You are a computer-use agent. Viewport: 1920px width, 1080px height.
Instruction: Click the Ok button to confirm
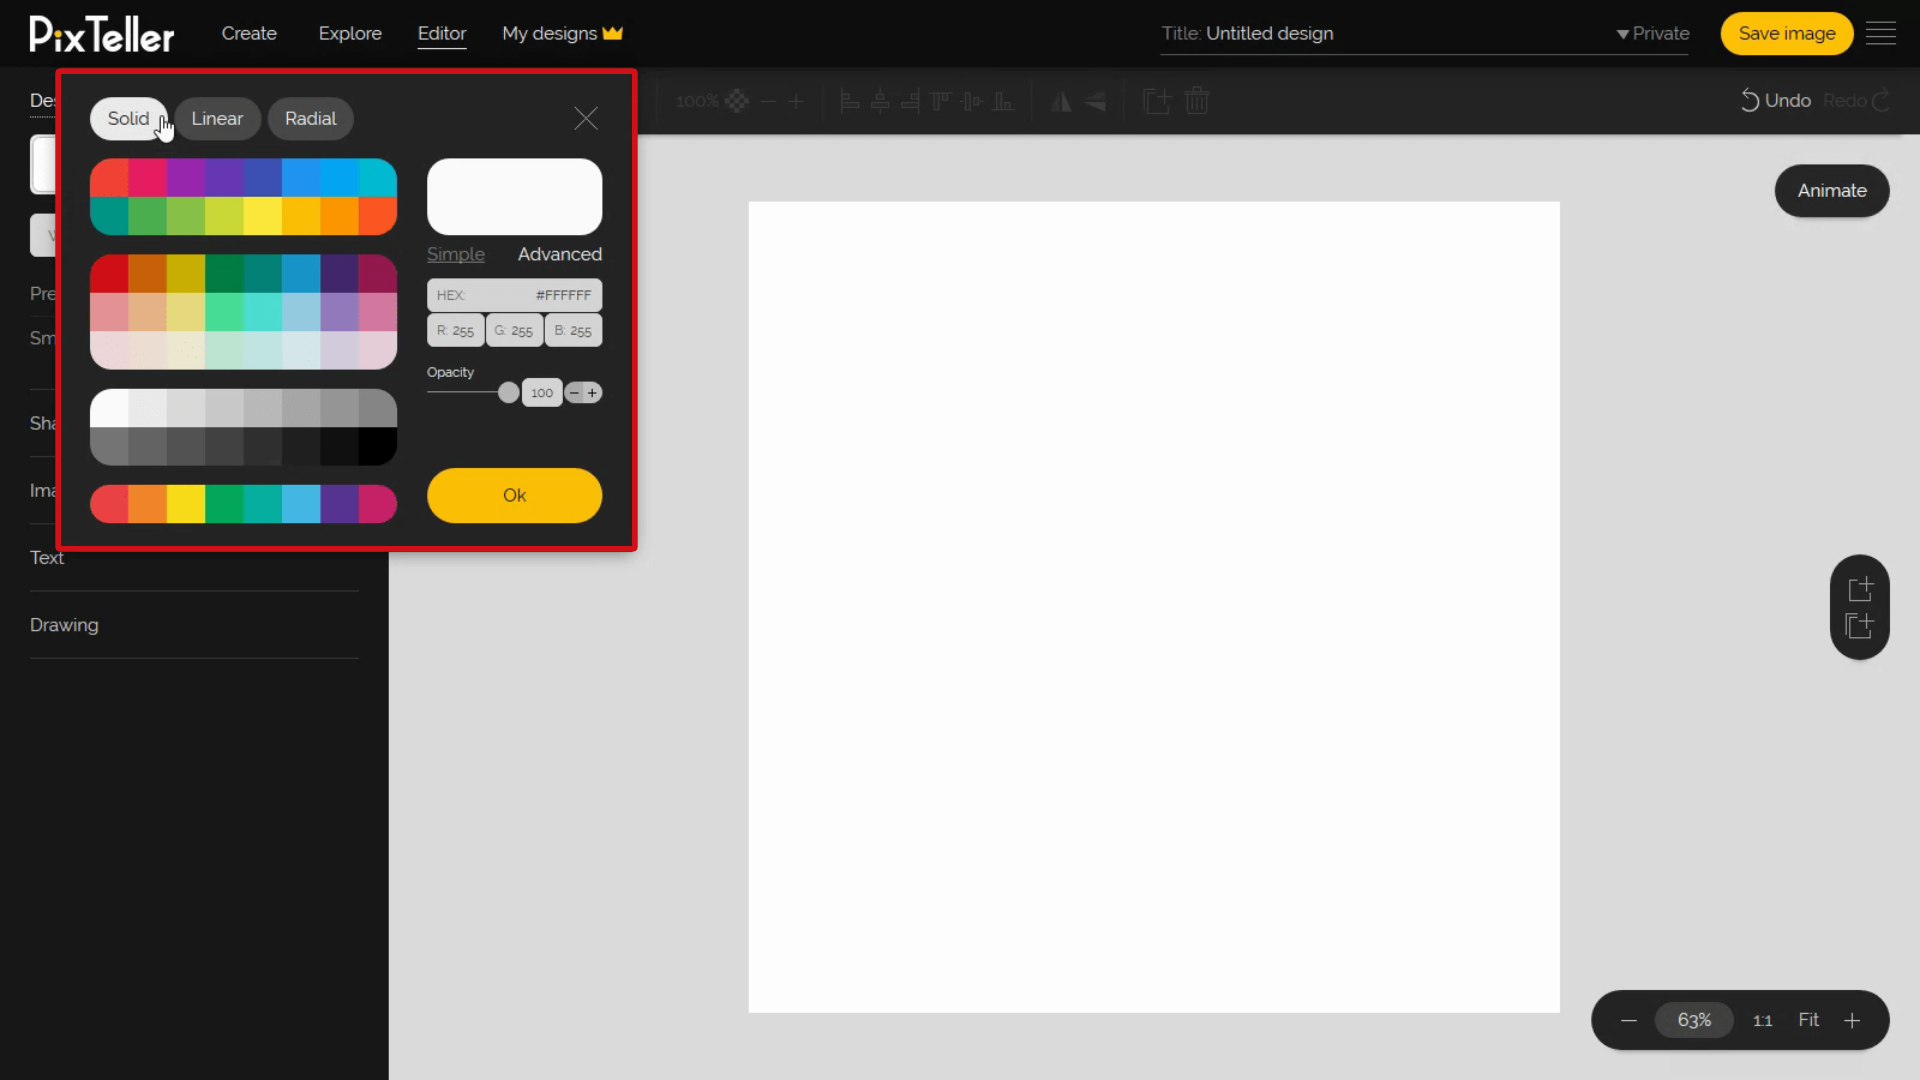(514, 495)
